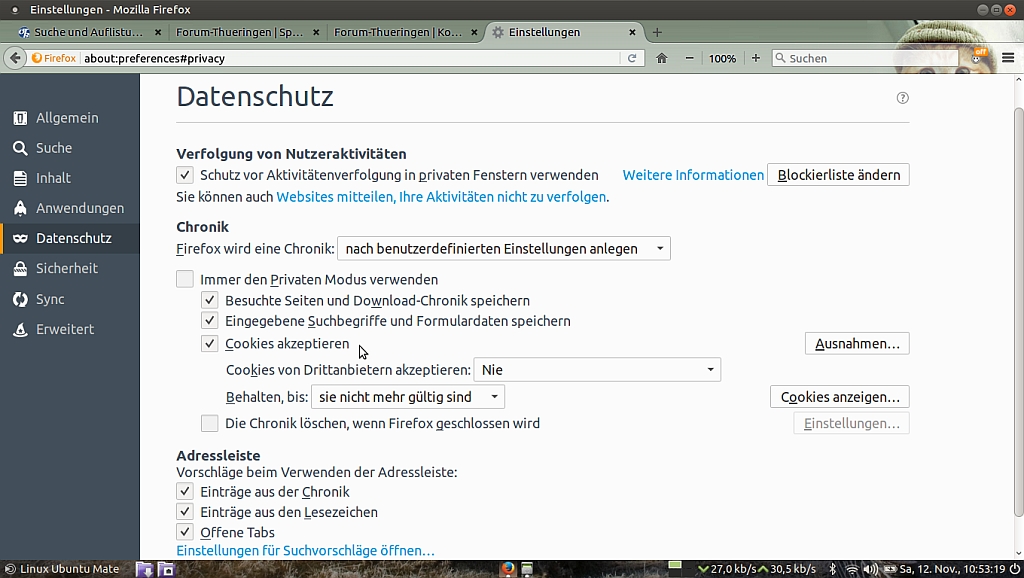Toggle the 'Cookies akzeptieren' checkbox

tap(209, 344)
